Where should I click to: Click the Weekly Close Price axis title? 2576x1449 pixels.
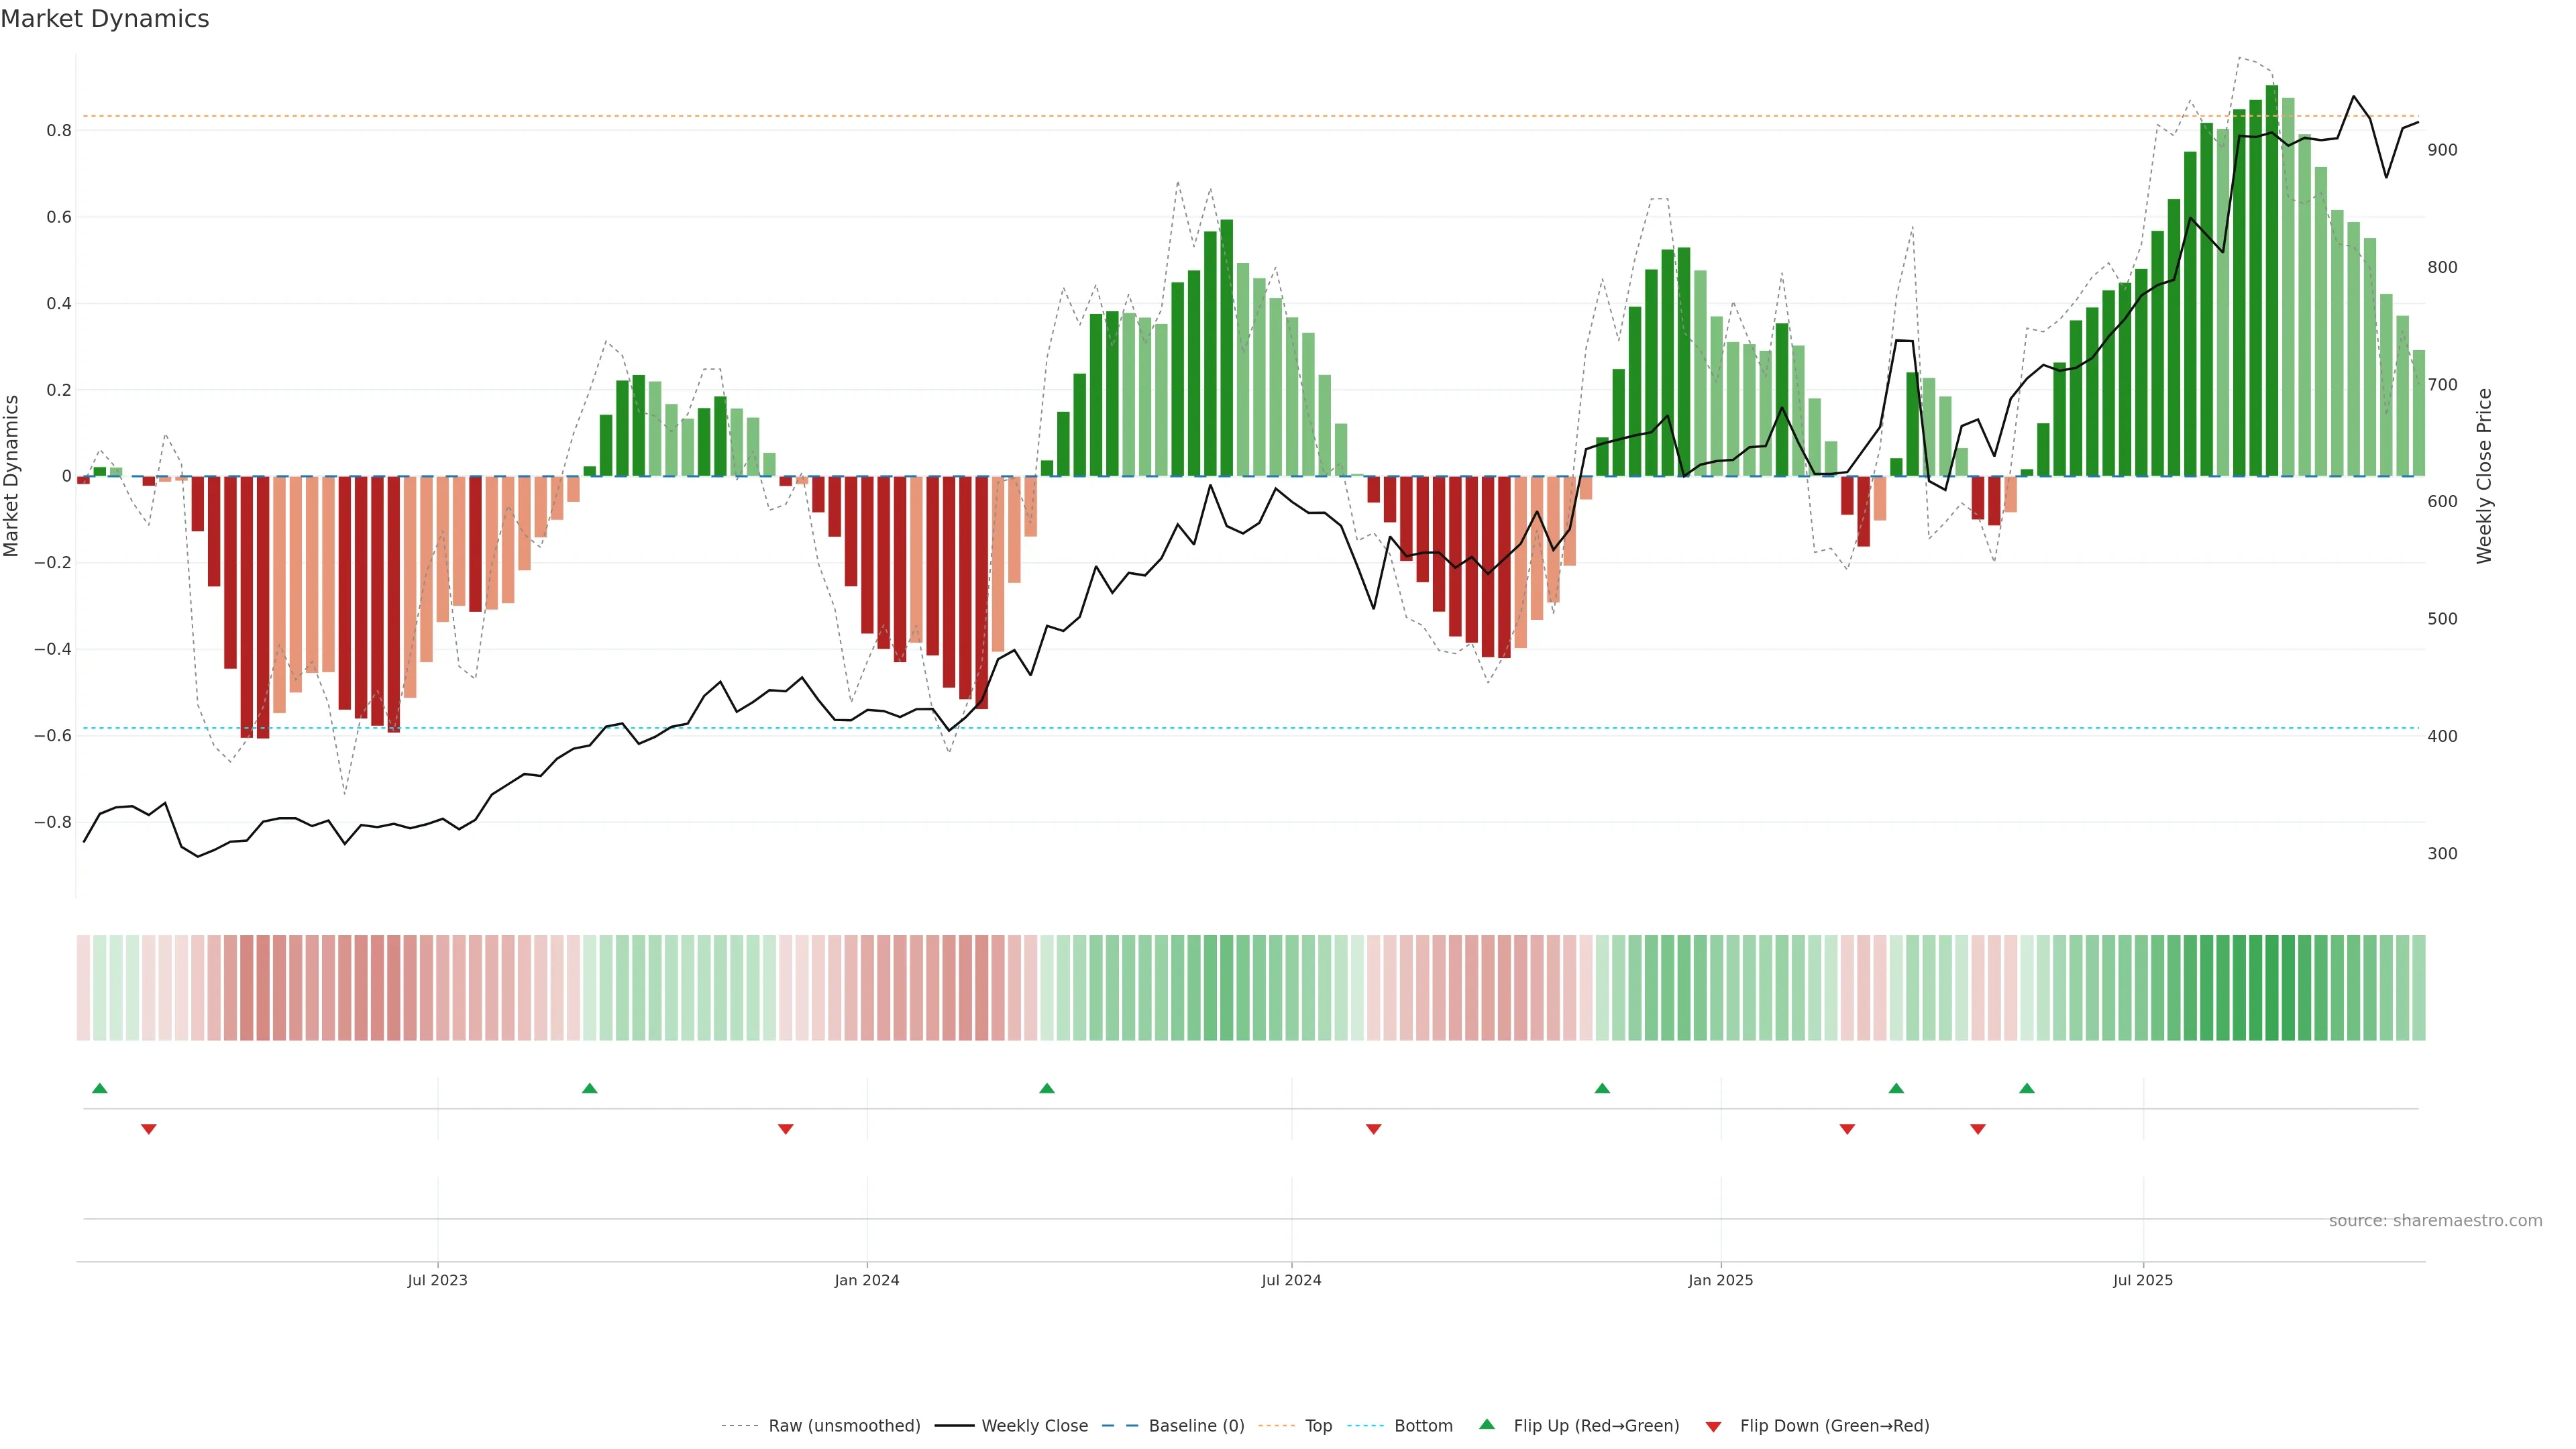(x=2484, y=476)
